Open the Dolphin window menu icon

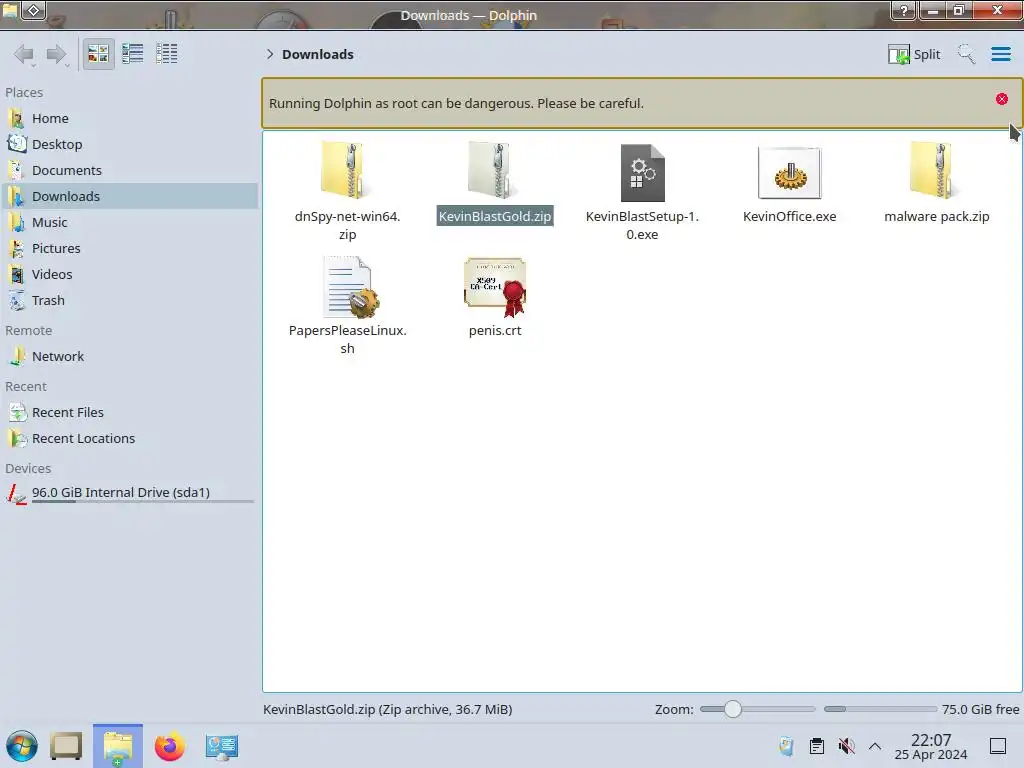point(10,9)
